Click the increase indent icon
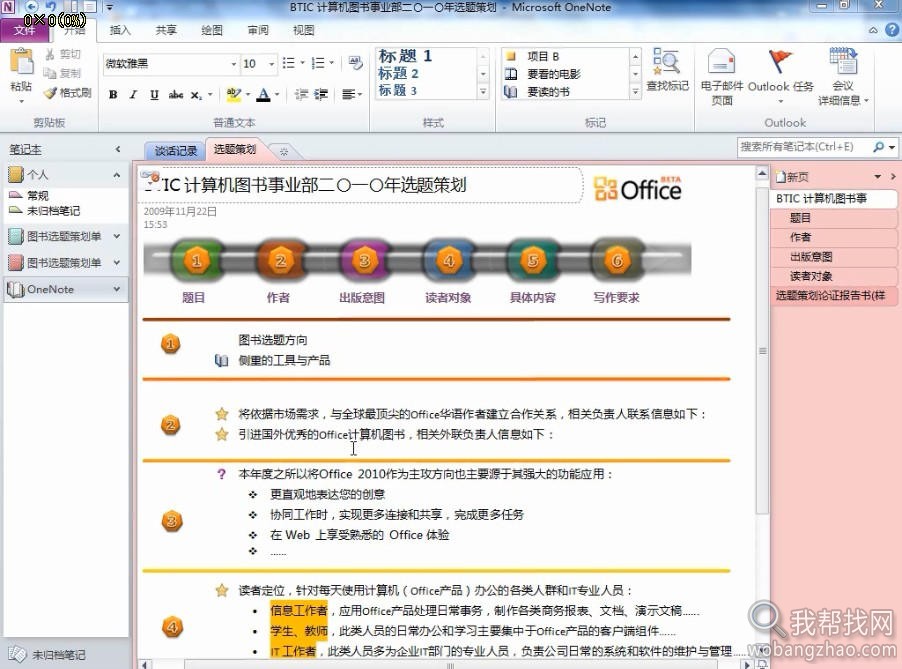The height and width of the screenshot is (669, 902). [321, 94]
